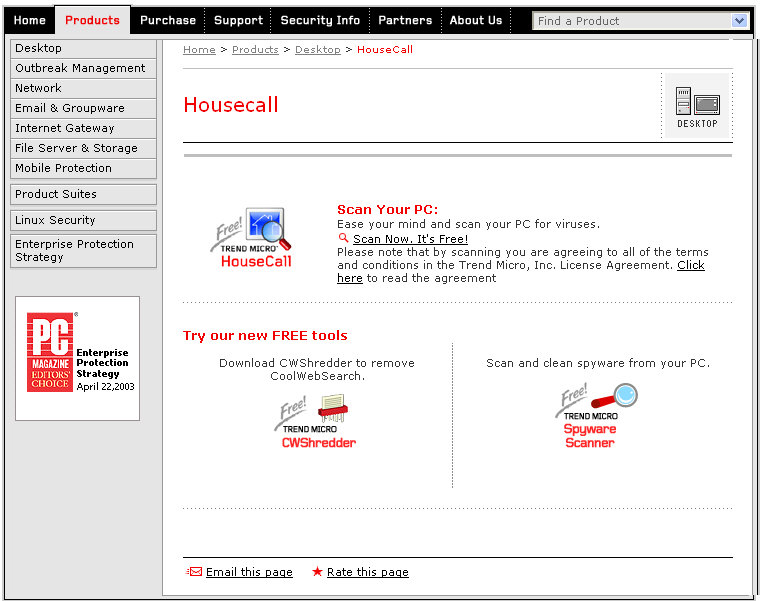Image resolution: width=762 pixels, height=601 pixels.
Task: Open the Click here license agreement link
Action: click(x=691, y=265)
